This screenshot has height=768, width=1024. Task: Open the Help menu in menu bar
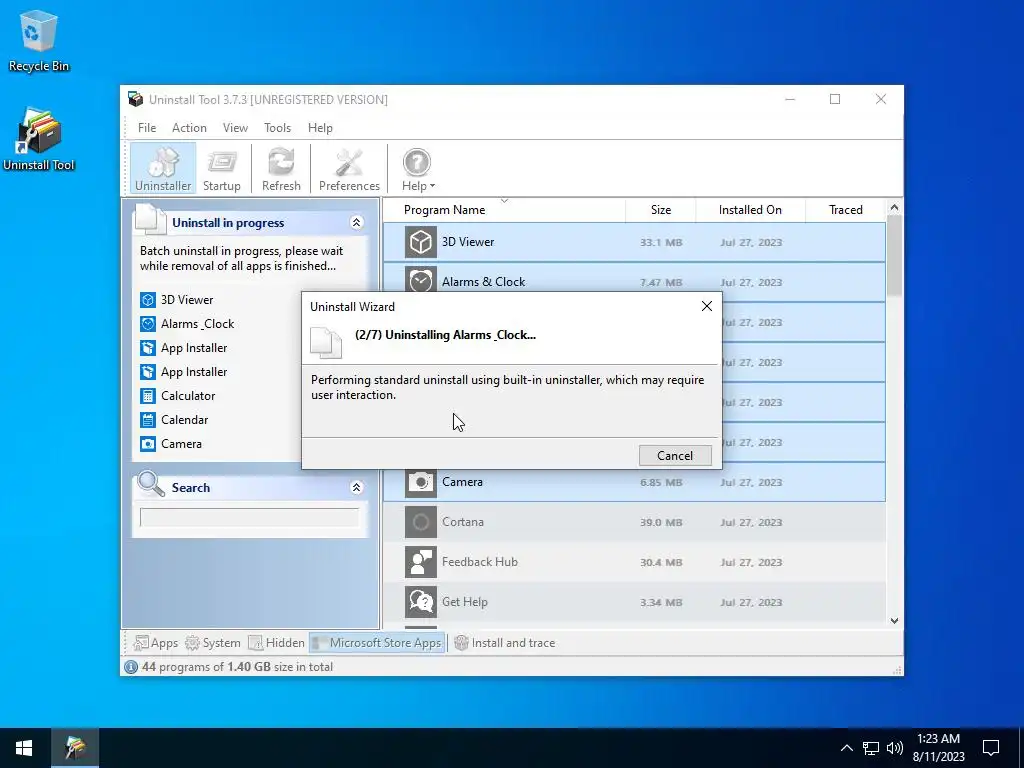pos(320,128)
